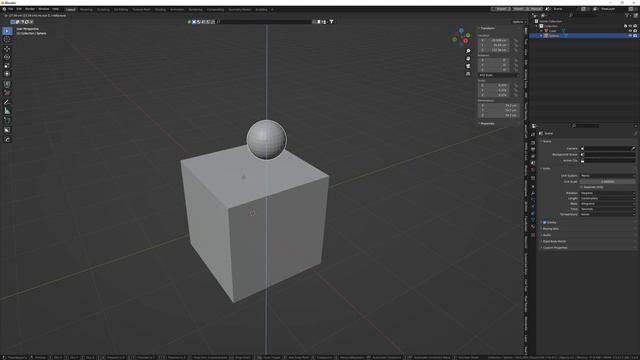The width and height of the screenshot is (640, 360).
Task: Hide the Sphere in viewport via eye icon
Action: click(x=630, y=36)
